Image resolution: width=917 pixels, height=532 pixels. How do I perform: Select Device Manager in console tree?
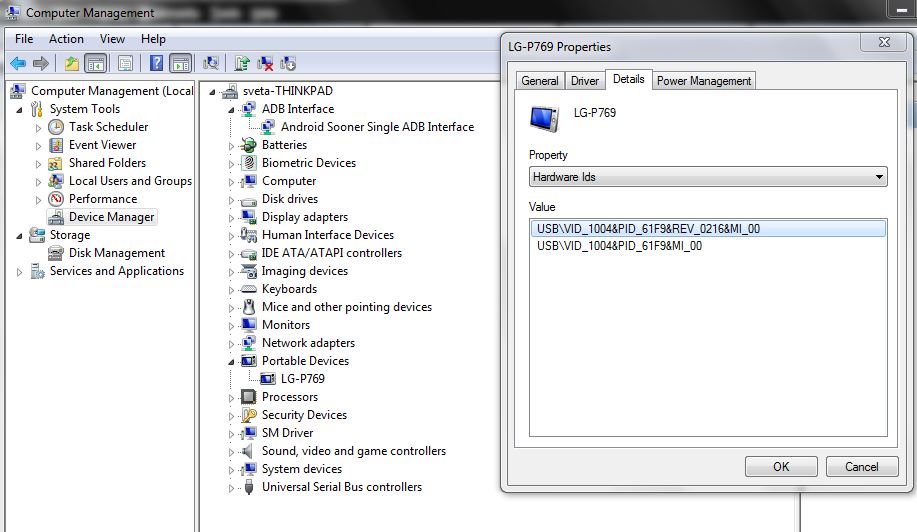(x=111, y=217)
